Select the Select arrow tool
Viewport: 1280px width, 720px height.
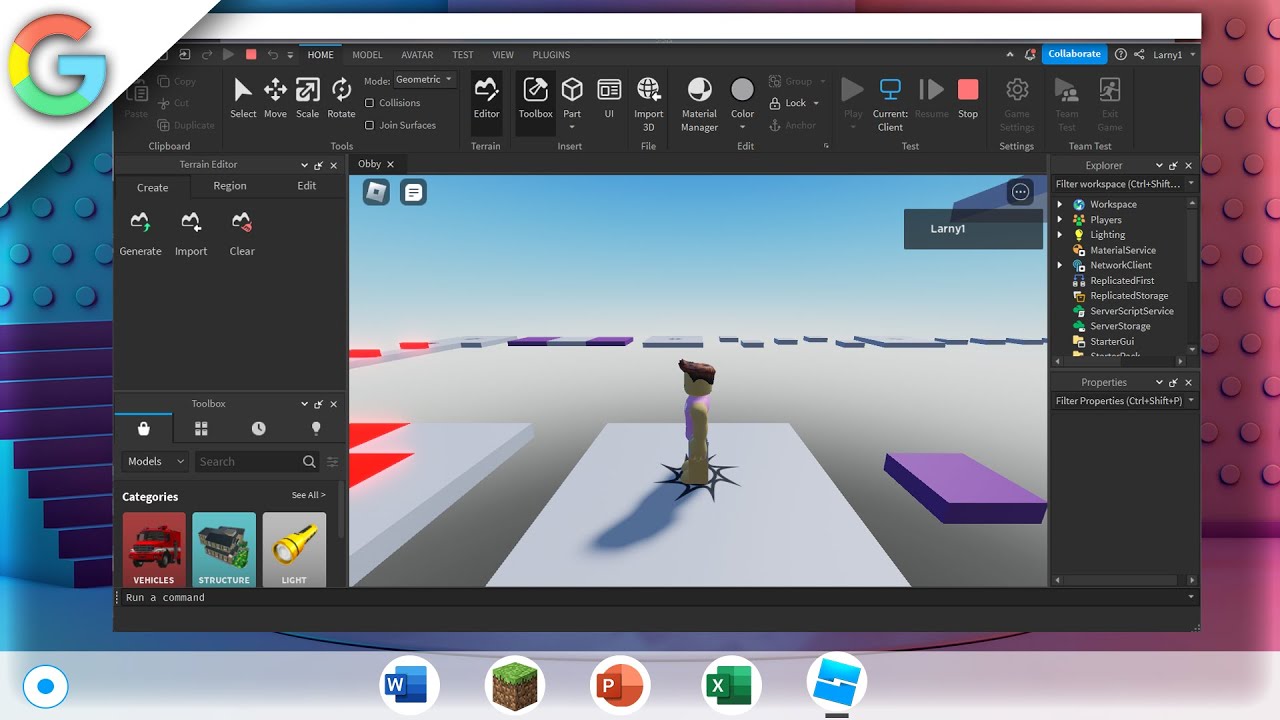point(243,98)
